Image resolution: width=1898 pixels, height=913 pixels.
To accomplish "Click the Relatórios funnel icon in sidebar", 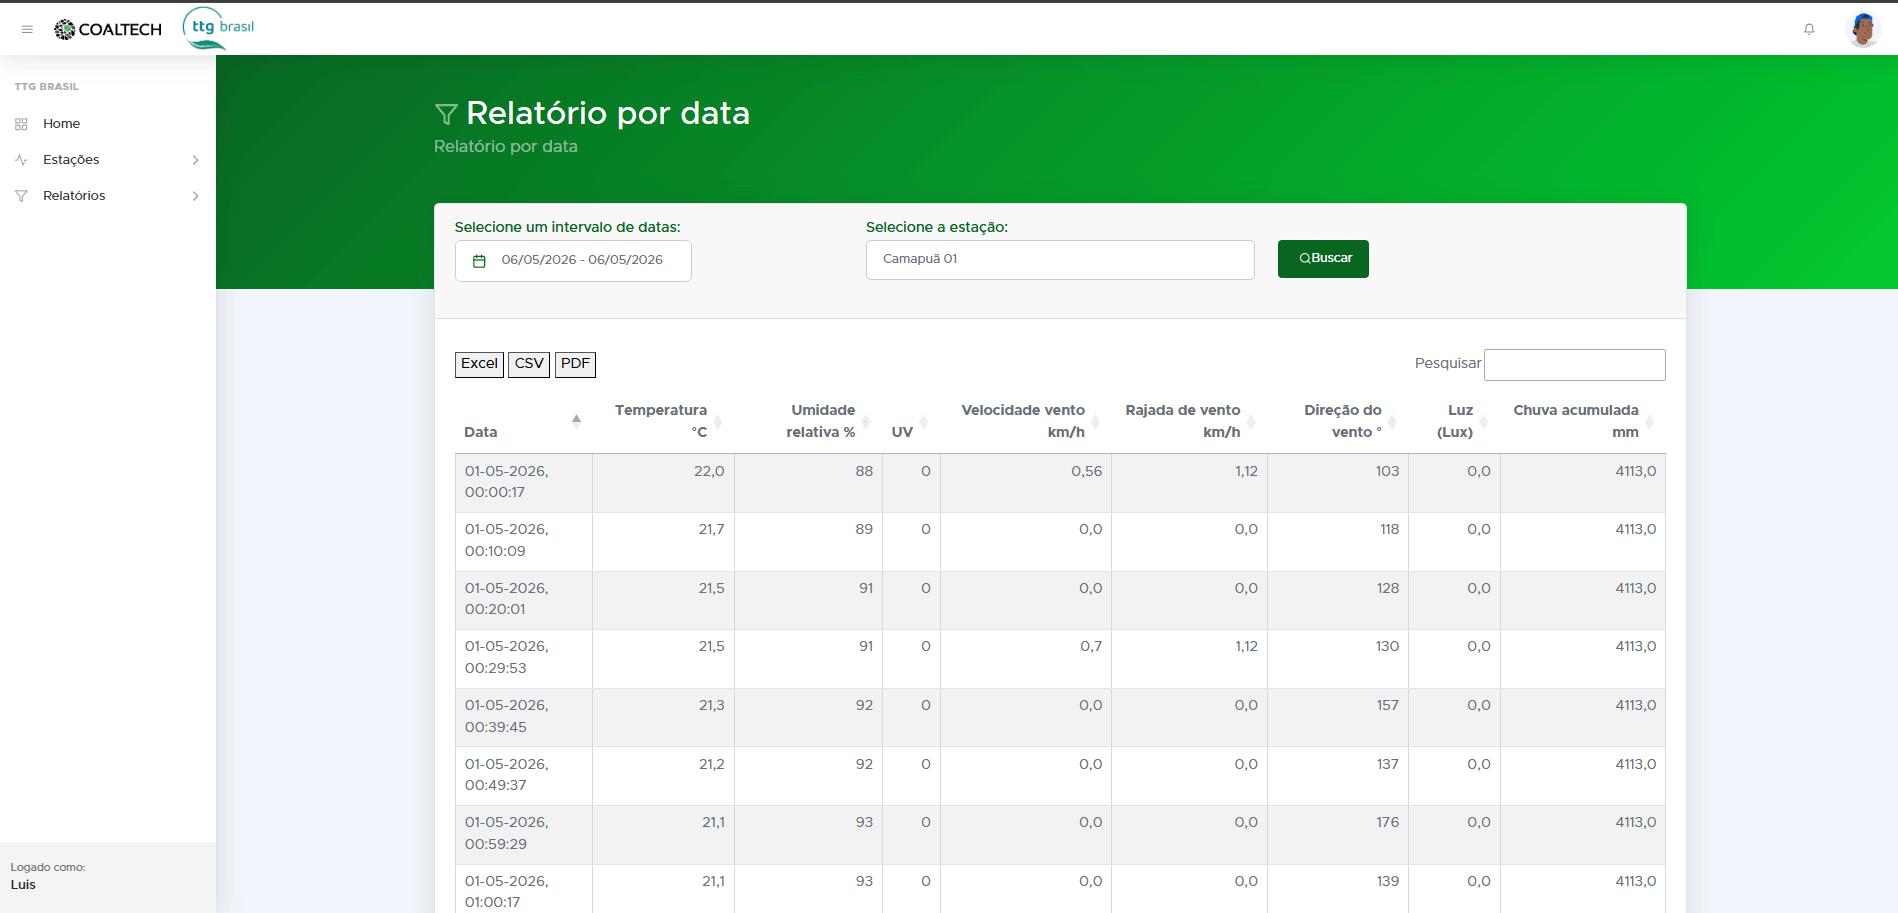I will point(21,196).
